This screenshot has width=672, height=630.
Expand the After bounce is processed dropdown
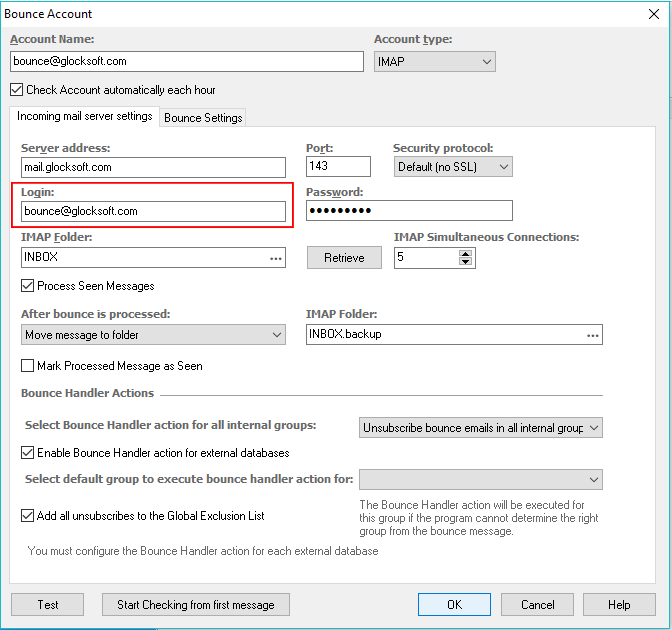[x=153, y=335]
